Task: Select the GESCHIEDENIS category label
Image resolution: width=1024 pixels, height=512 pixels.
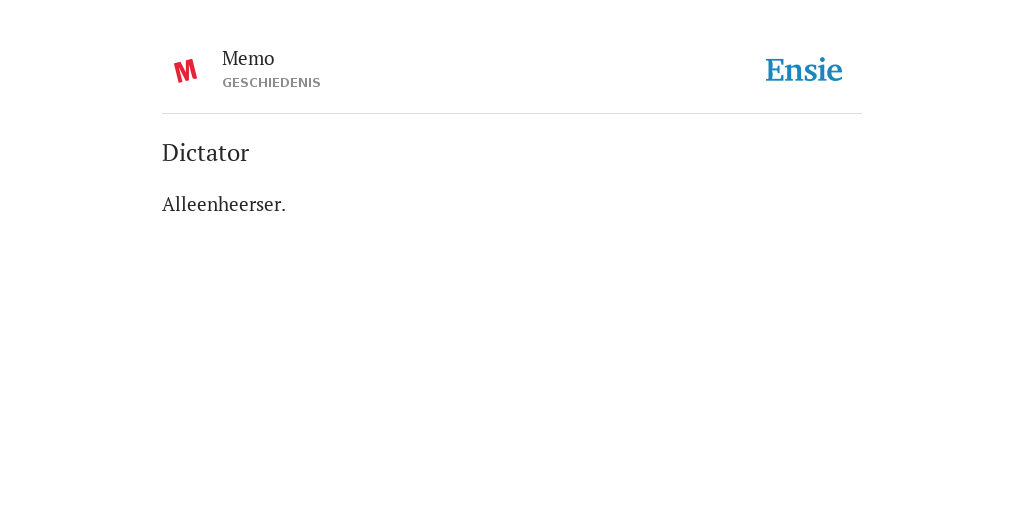Action: point(271,83)
